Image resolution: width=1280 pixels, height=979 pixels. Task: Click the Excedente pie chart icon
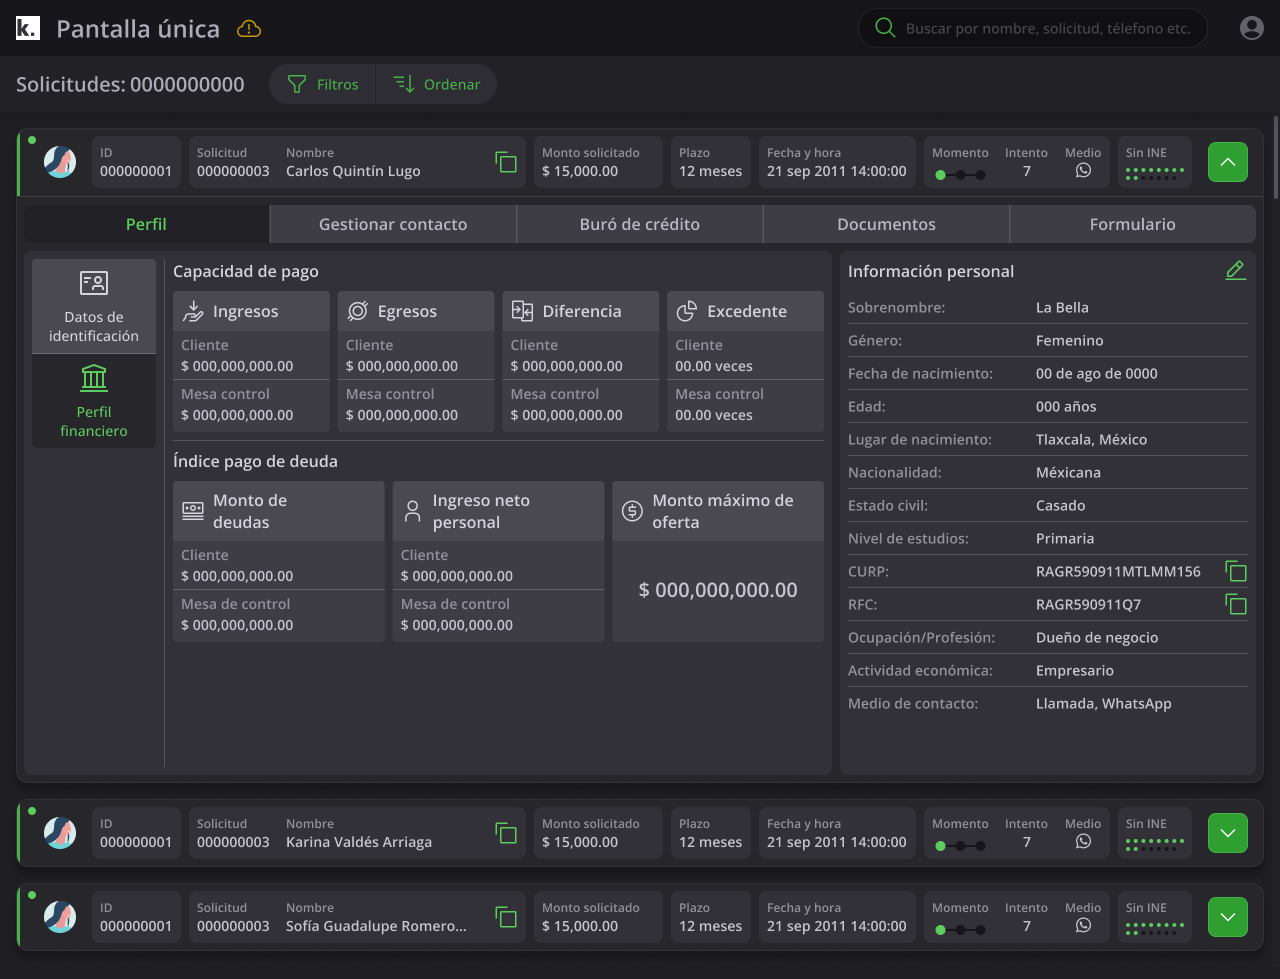[687, 311]
